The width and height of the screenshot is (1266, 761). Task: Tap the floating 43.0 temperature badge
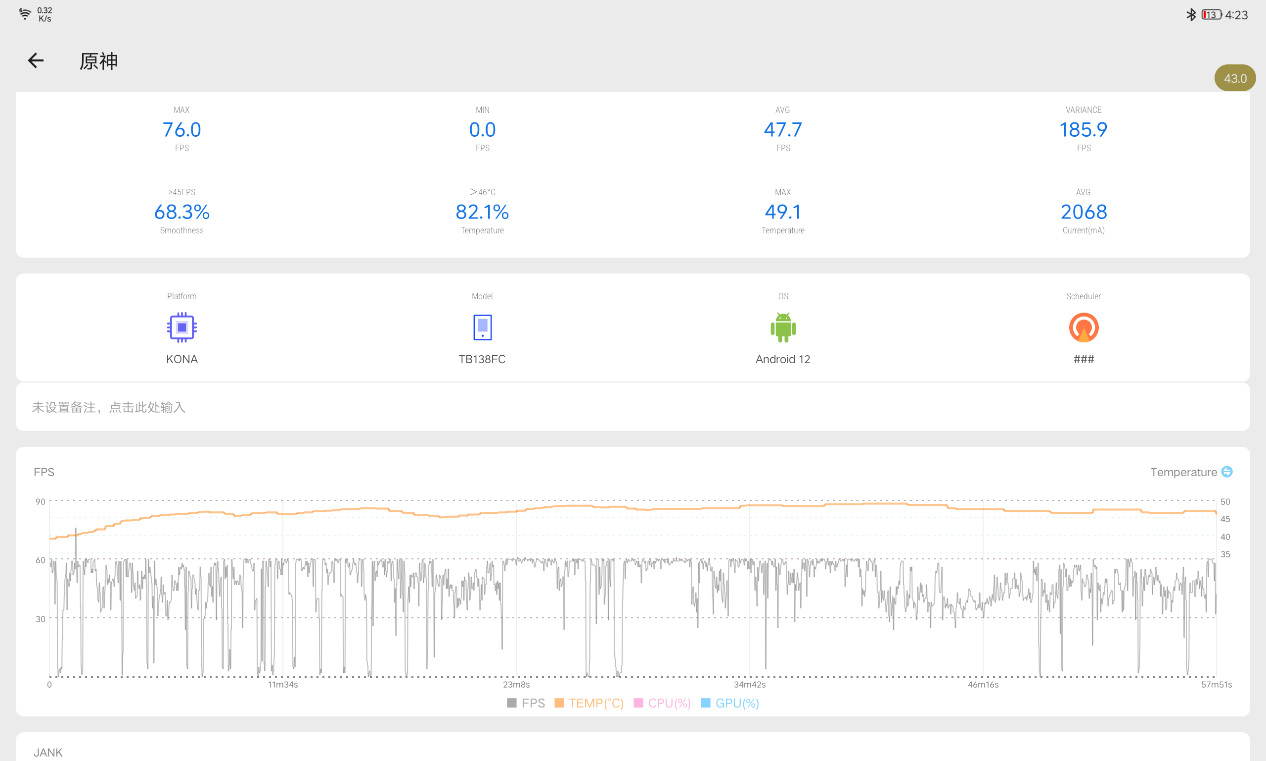coord(1235,78)
